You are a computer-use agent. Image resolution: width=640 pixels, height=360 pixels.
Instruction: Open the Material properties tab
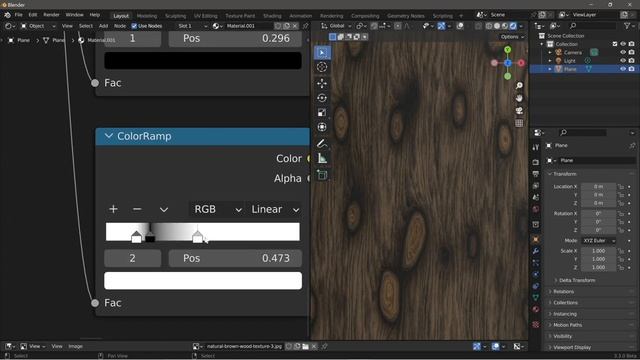pos(536,309)
